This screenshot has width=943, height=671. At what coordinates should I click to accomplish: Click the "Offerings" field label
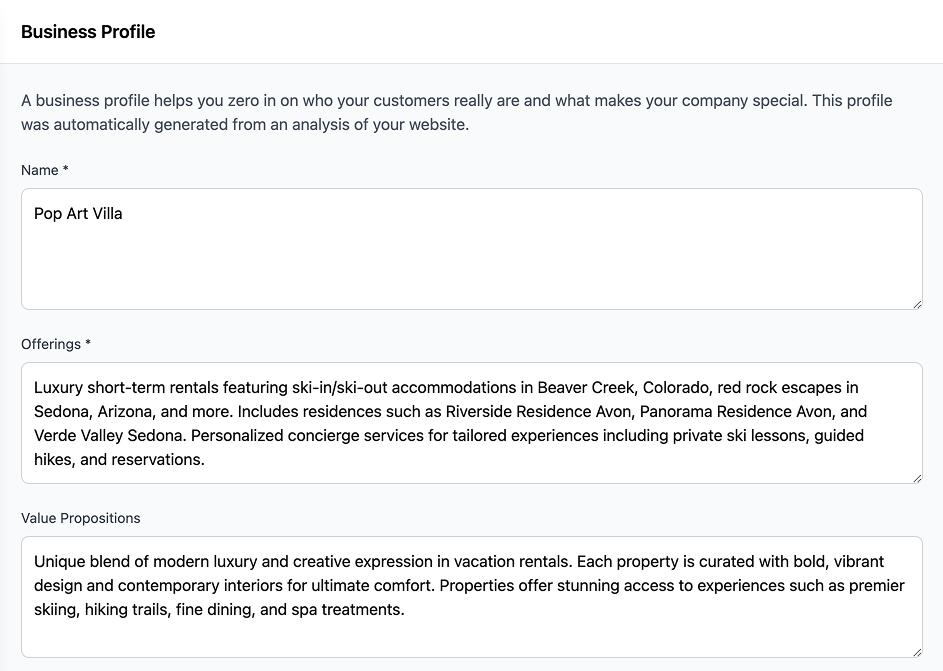coord(51,344)
